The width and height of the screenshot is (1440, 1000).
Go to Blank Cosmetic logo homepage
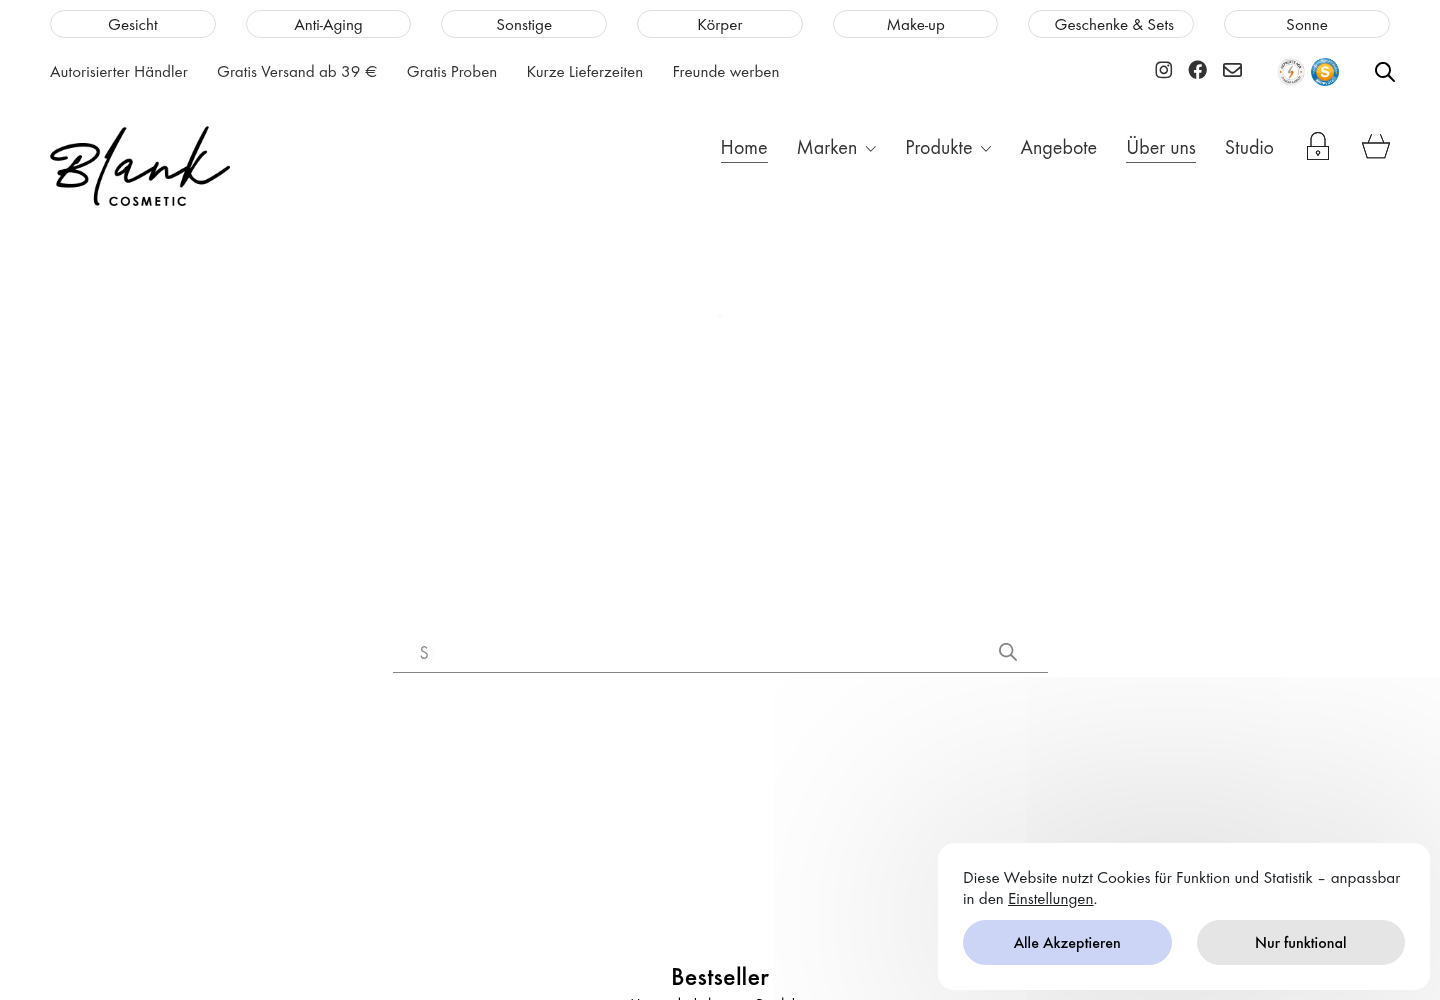(x=140, y=166)
